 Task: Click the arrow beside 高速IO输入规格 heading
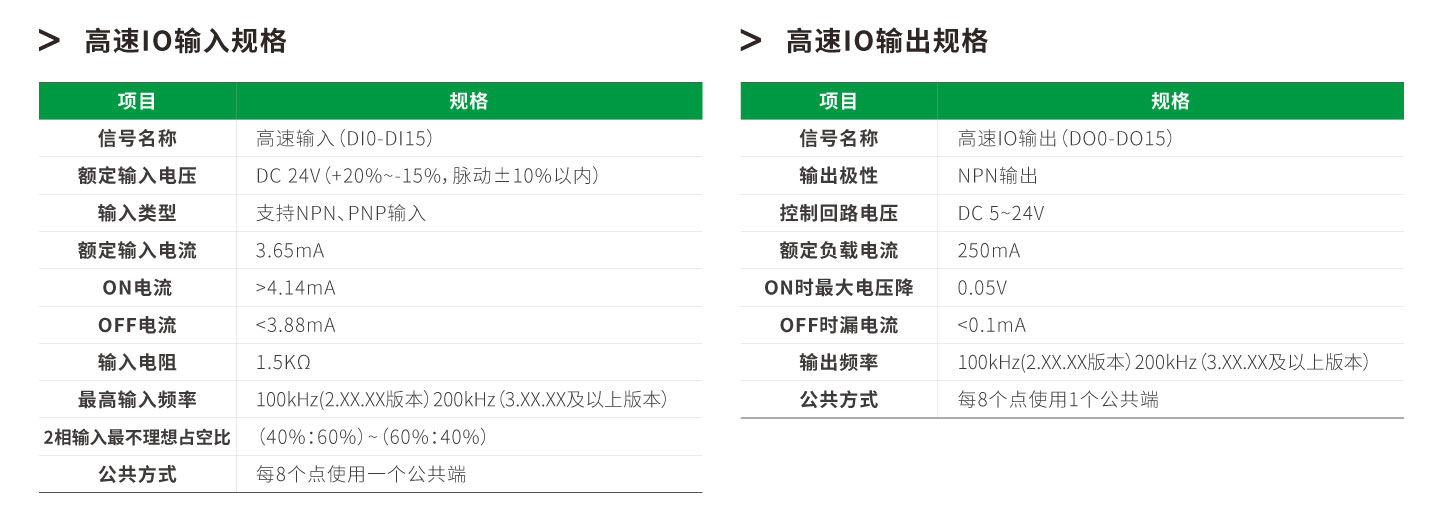[49, 41]
